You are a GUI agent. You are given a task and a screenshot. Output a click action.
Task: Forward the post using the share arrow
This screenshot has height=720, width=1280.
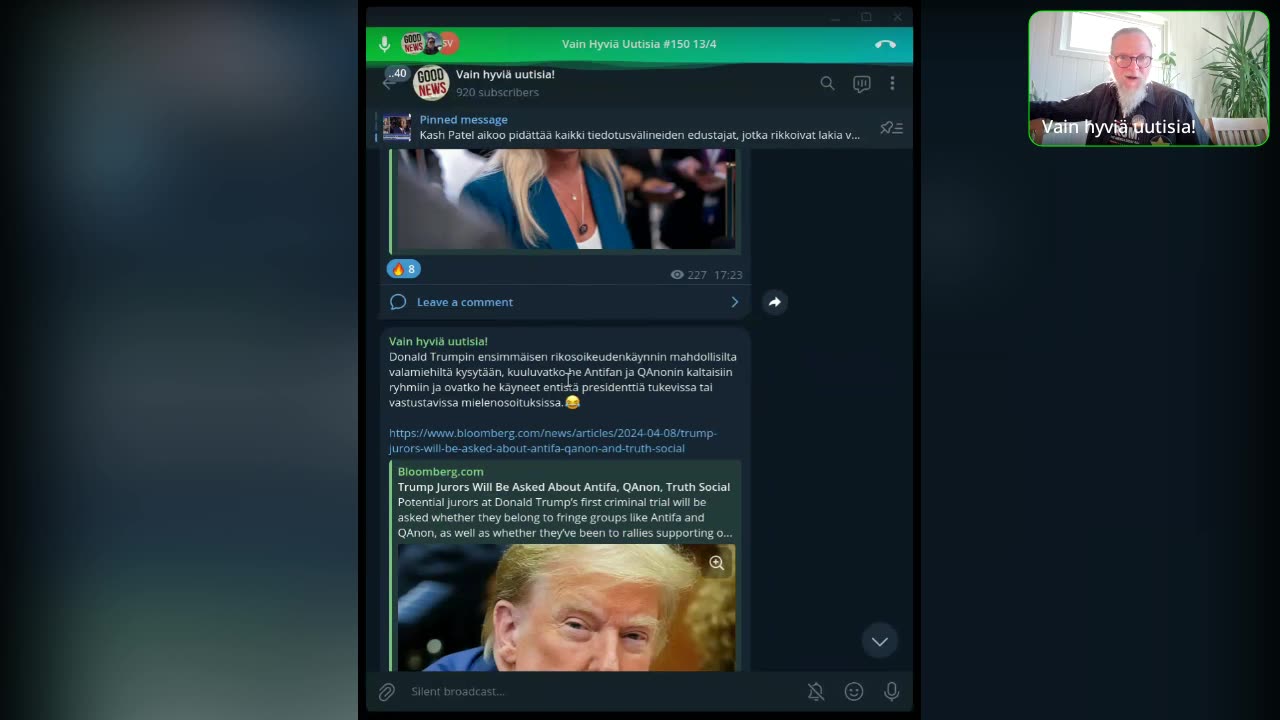775,302
